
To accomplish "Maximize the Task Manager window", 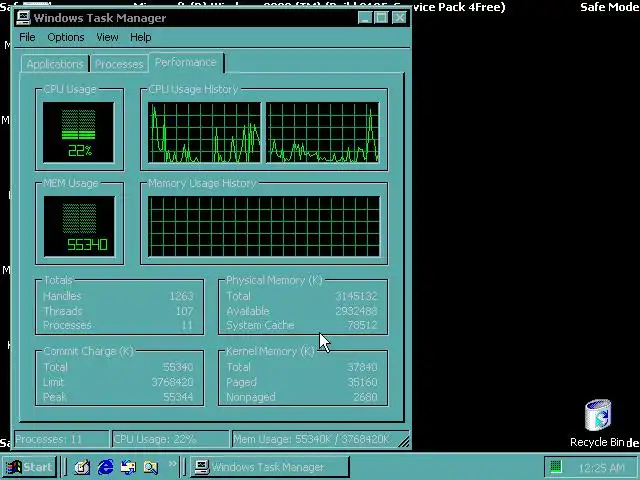I will [381, 18].
